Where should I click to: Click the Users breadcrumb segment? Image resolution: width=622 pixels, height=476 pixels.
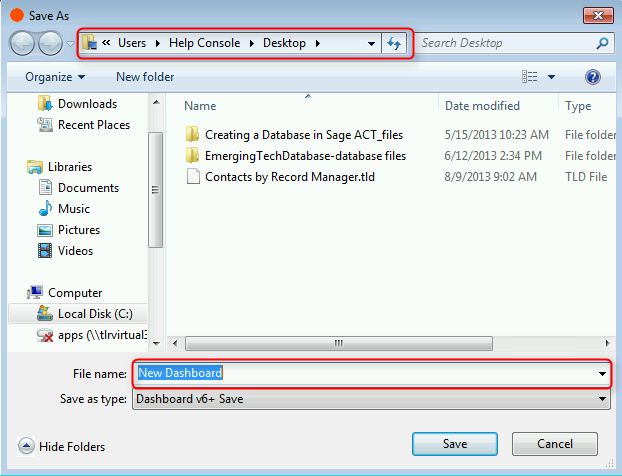pos(132,43)
